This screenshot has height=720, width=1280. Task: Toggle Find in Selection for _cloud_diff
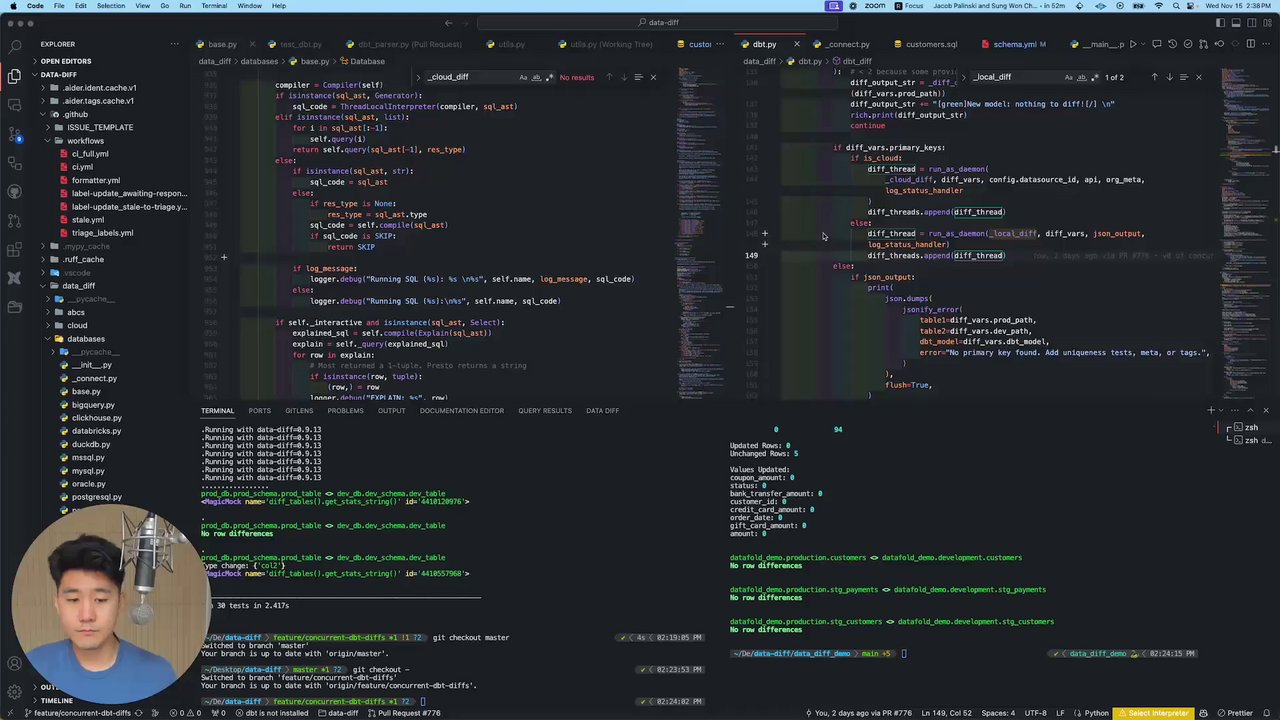click(x=638, y=77)
